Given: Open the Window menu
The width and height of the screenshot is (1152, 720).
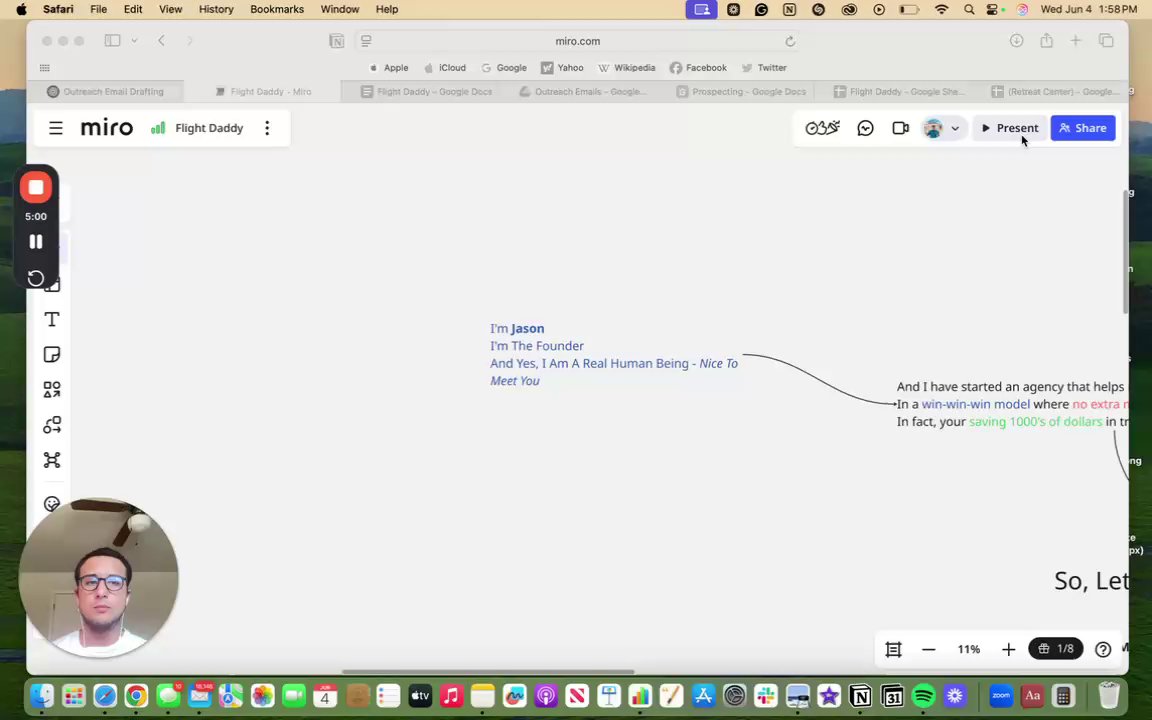Looking at the screenshot, I should tap(339, 9).
